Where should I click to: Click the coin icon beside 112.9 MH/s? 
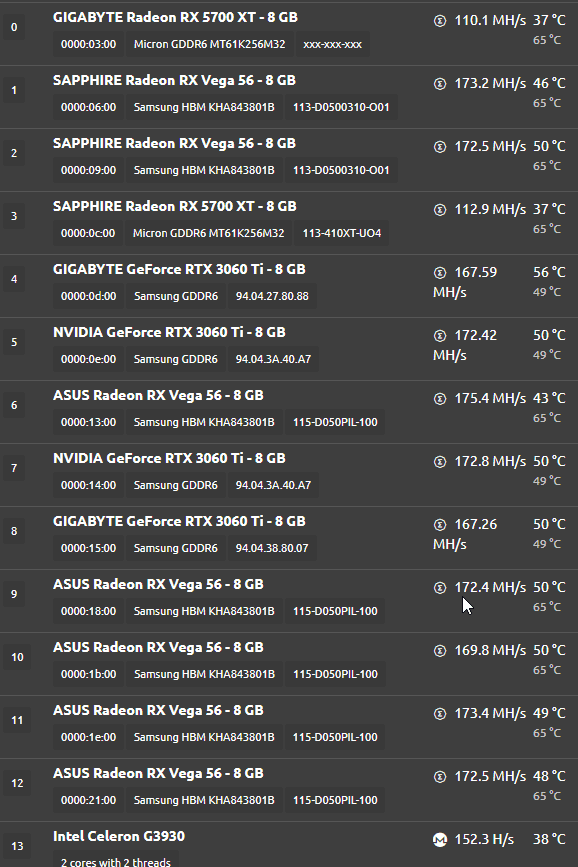click(x=440, y=210)
